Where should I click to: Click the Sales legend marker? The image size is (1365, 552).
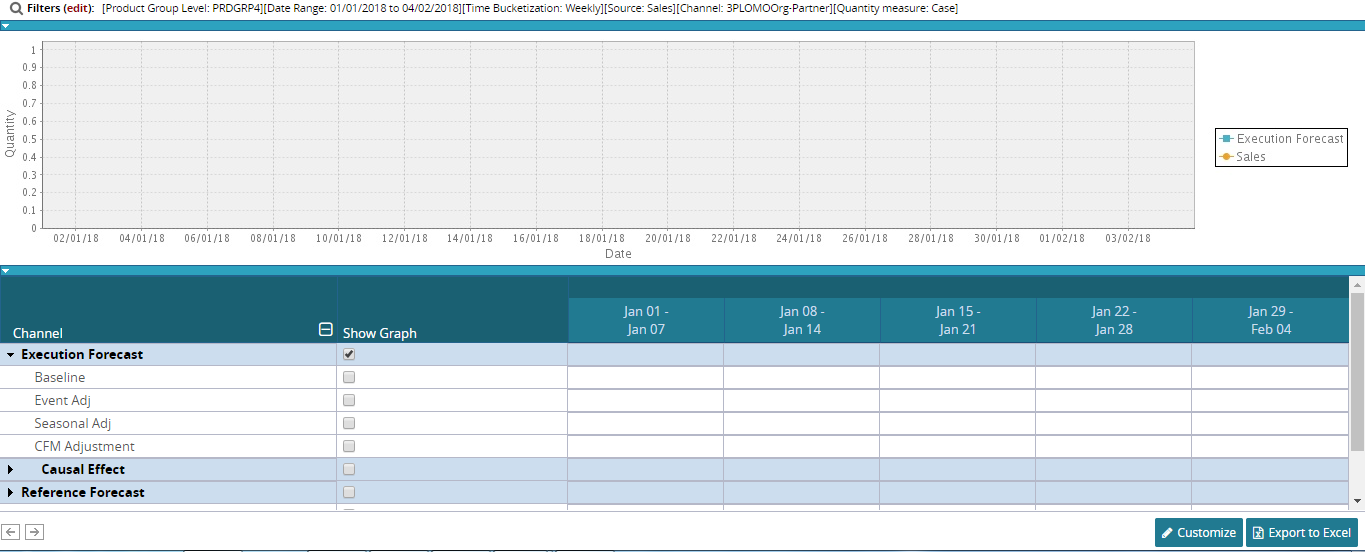coord(1227,157)
